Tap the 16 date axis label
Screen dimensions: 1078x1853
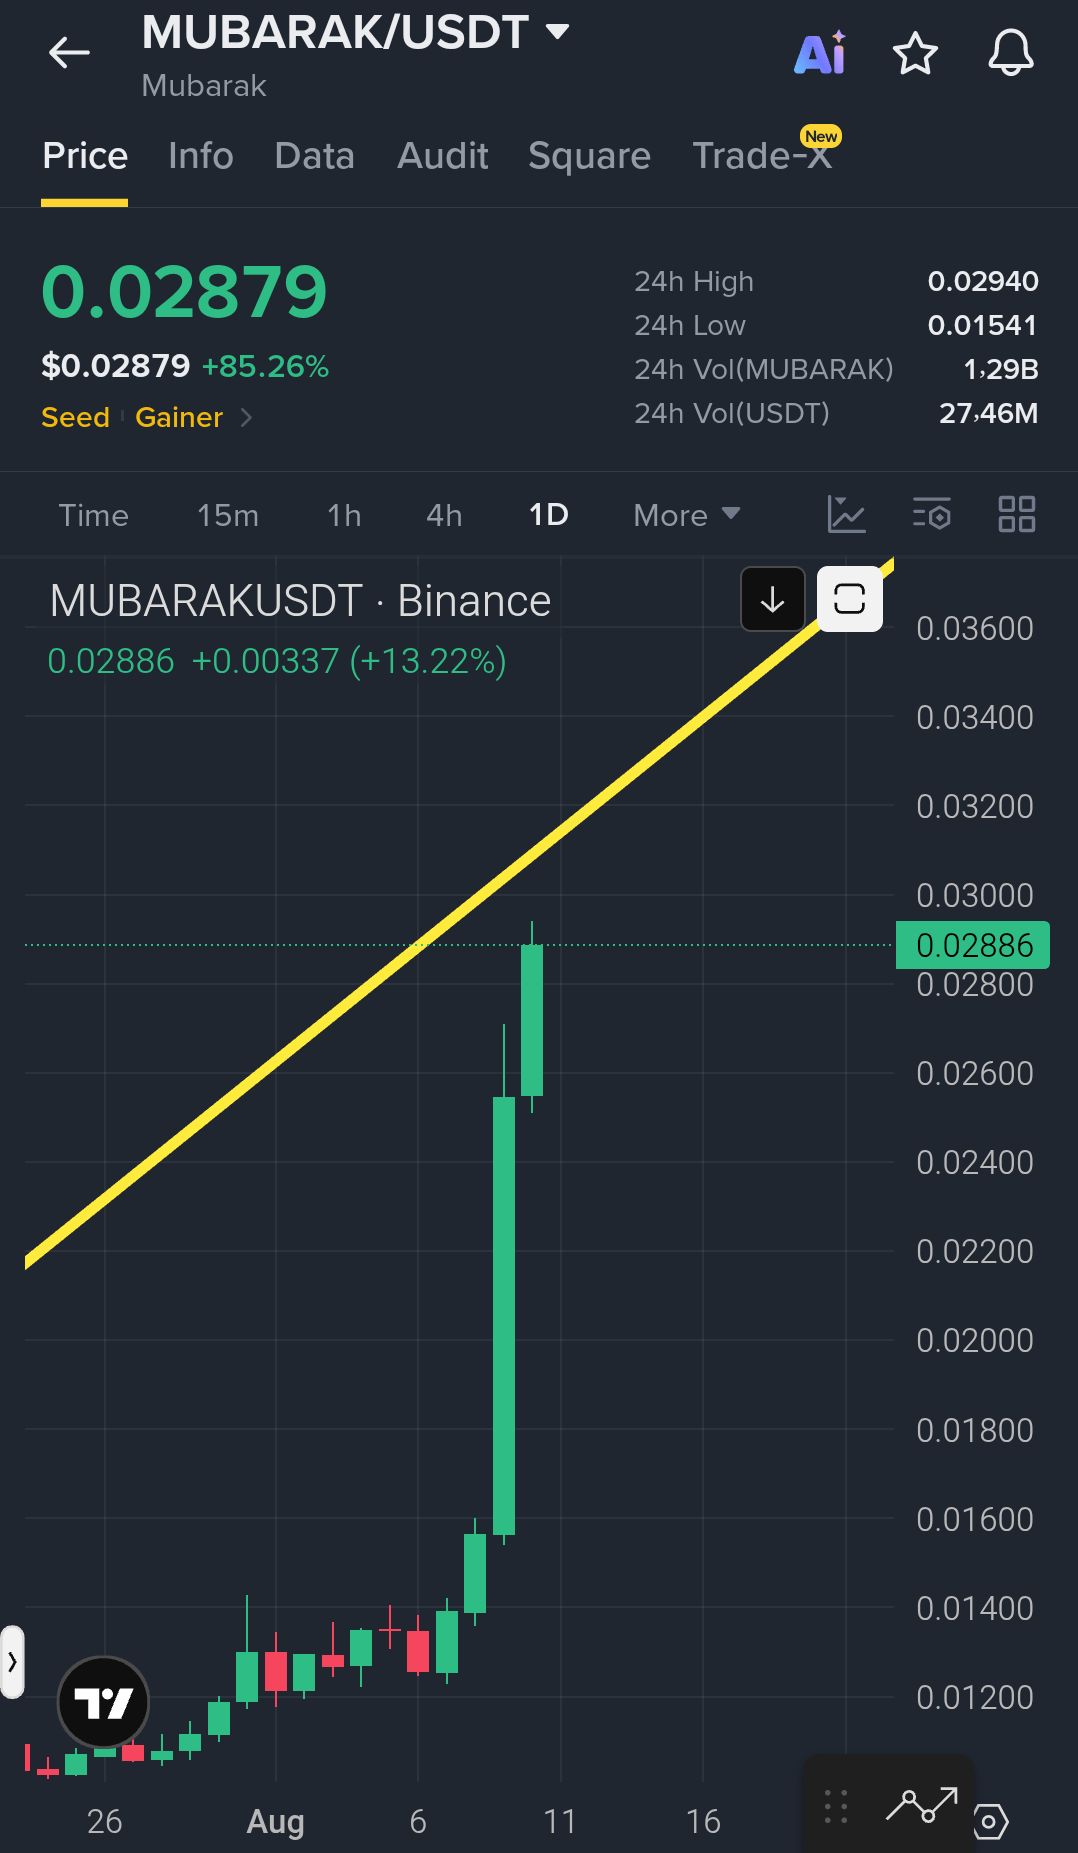click(x=703, y=1821)
